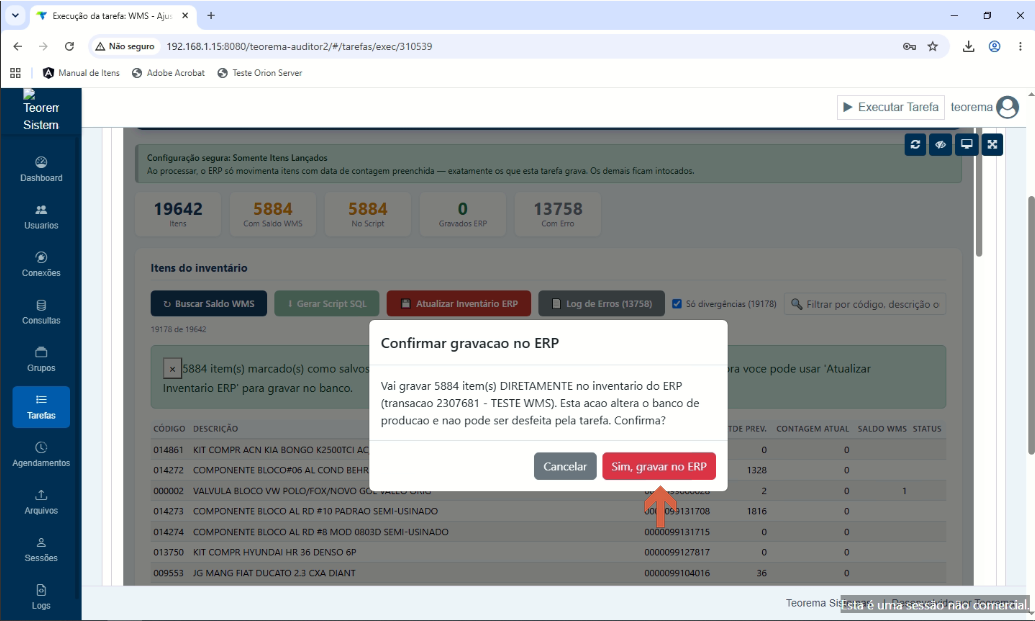The image size is (1035, 621).
Task: Click row JG MANG FIAT DUCATO 2.3
Action: point(549,573)
